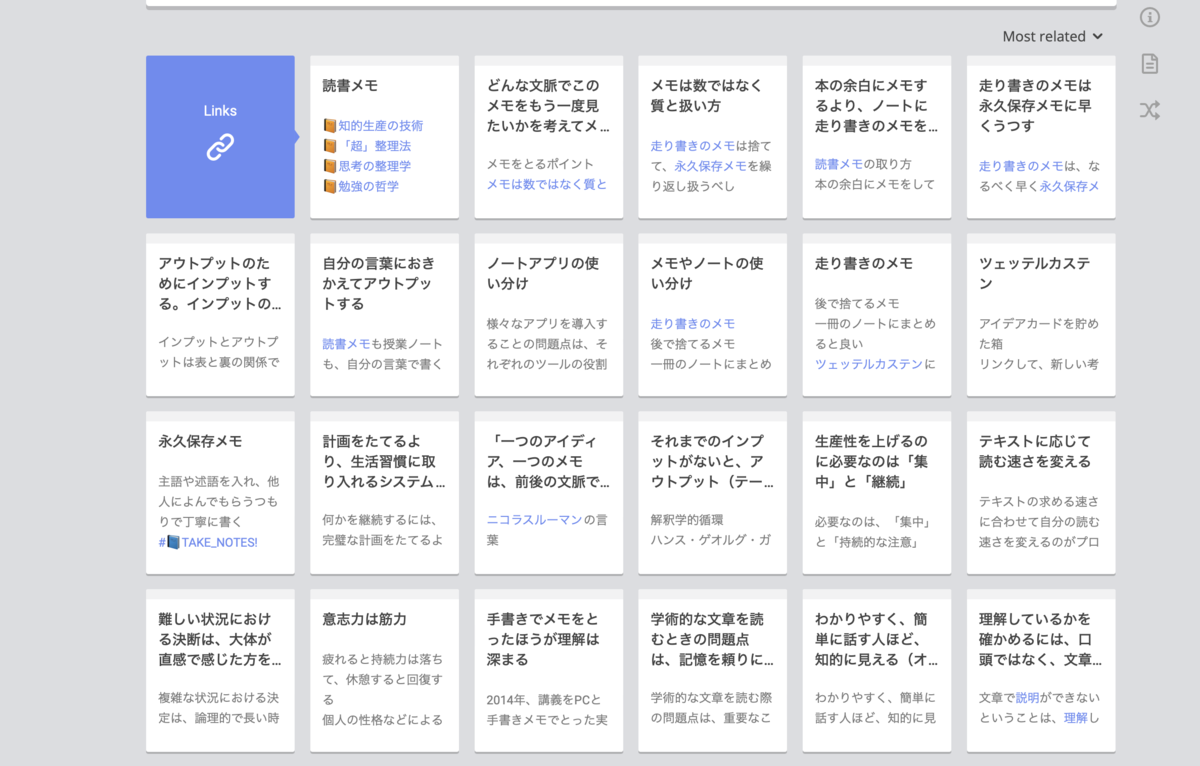Follow the 勉強の哲学 link
This screenshot has height=766, width=1200.
(x=368, y=186)
